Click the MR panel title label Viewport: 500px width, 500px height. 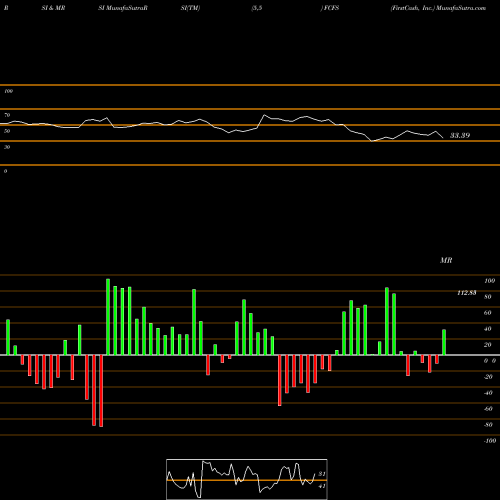[x=446, y=260]
